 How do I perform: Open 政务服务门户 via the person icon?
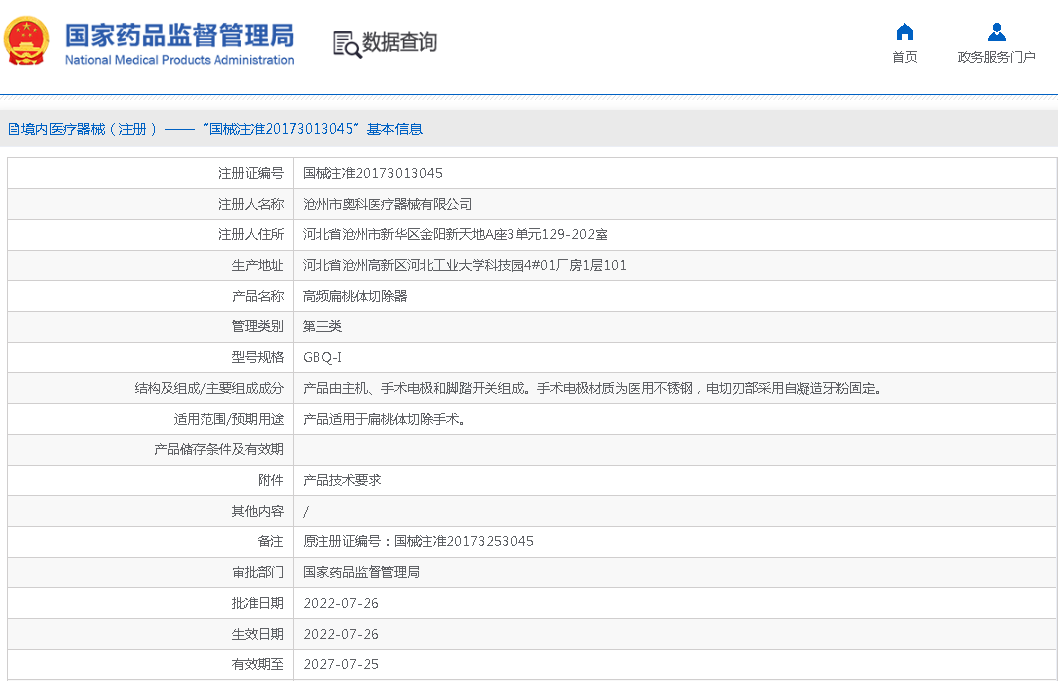pyautogui.click(x=996, y=32)
